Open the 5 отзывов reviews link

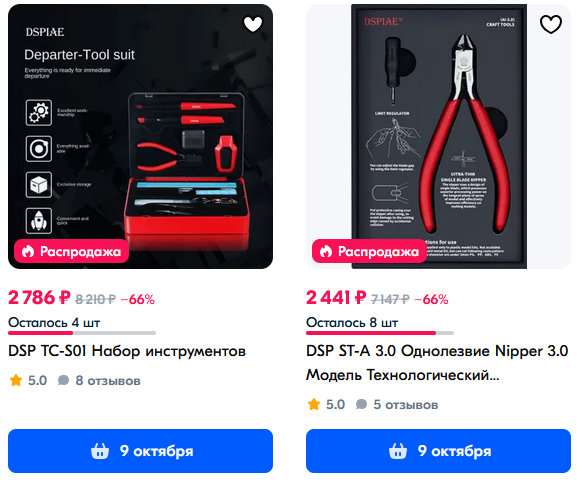pyautogui.click(x=397, y=404)
